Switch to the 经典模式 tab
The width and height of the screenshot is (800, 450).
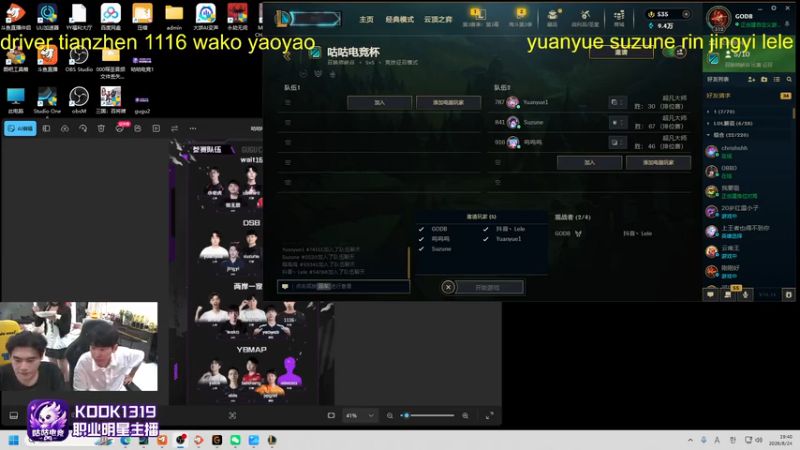399,19
